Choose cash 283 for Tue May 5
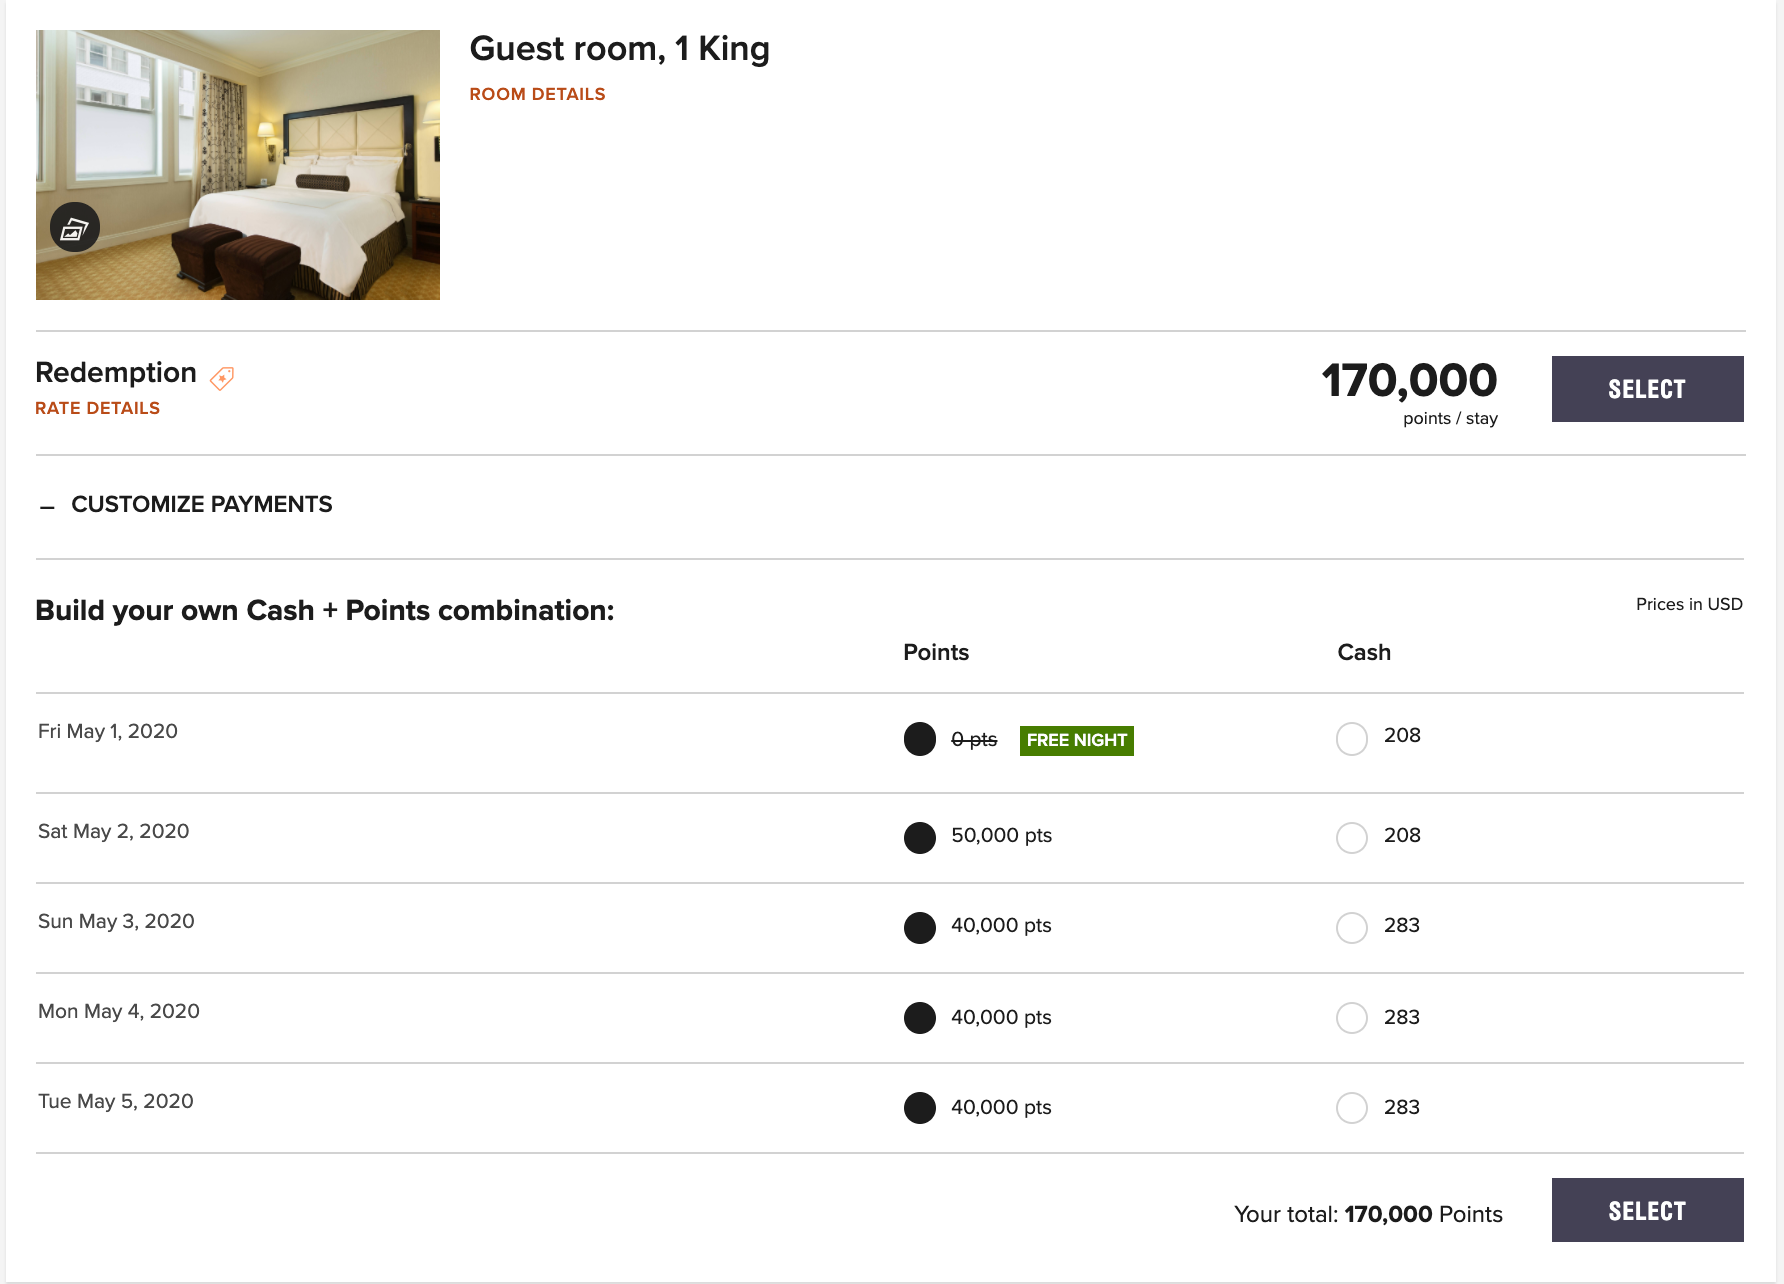 [1351, 1108]
